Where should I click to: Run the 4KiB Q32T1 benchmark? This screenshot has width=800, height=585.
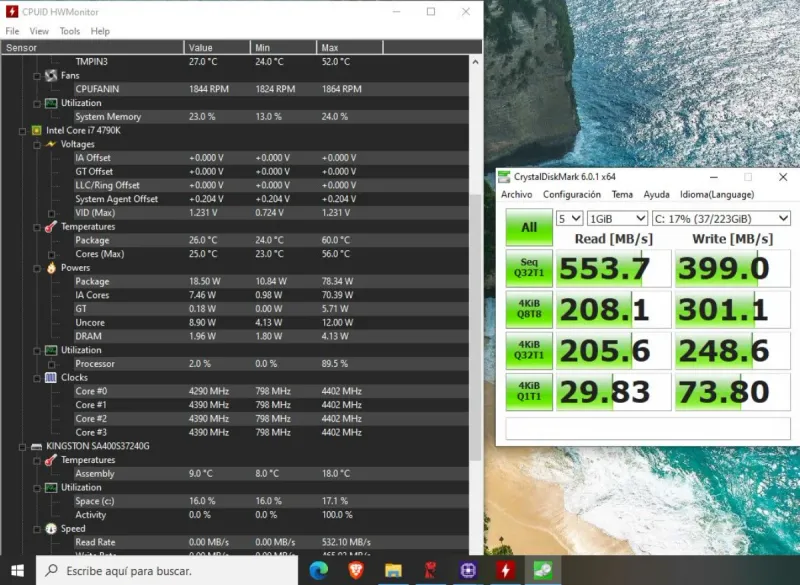[529, 350]
